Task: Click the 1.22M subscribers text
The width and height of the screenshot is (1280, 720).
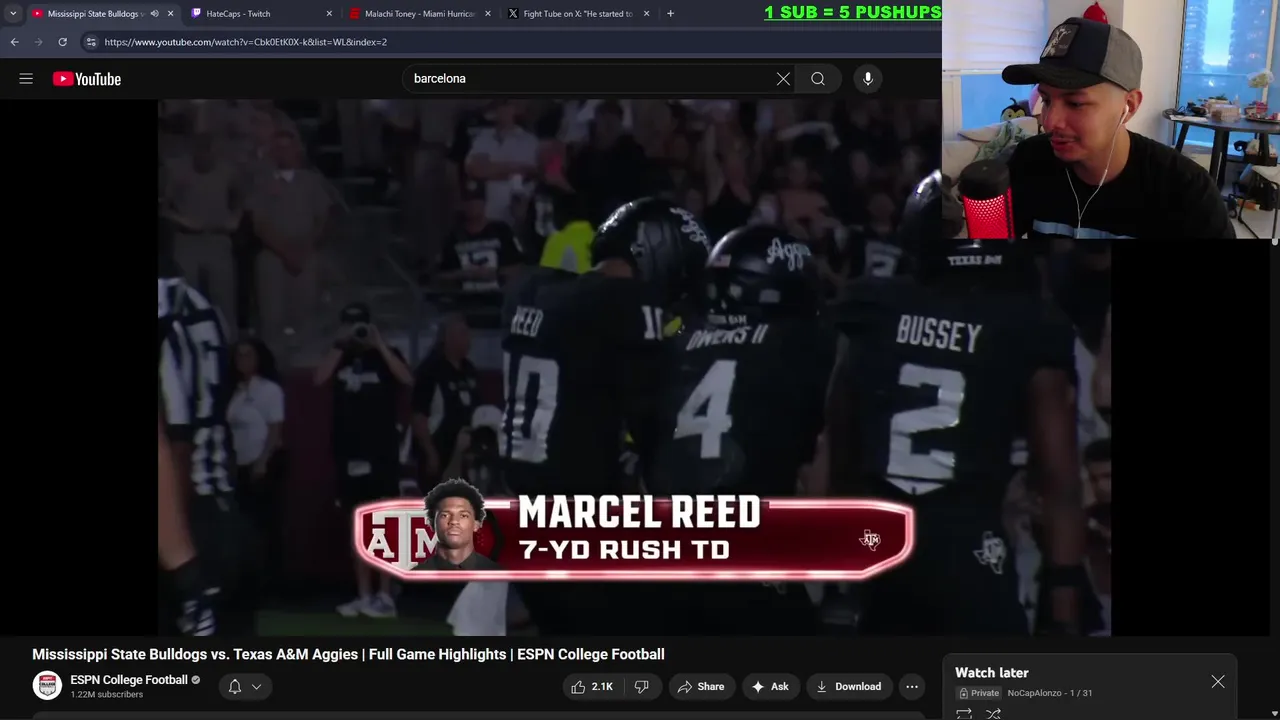Action: point(106,695)
